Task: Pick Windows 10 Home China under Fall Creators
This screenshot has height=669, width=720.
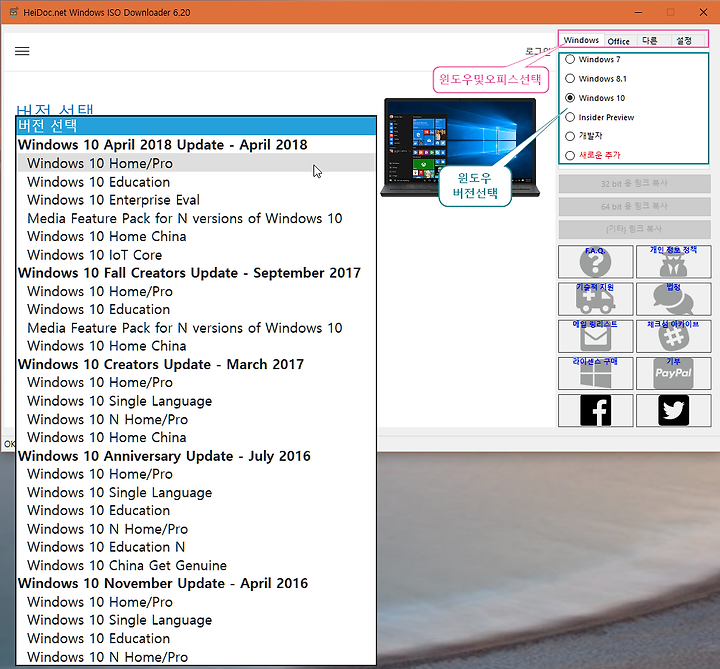Action: point(196,346)
